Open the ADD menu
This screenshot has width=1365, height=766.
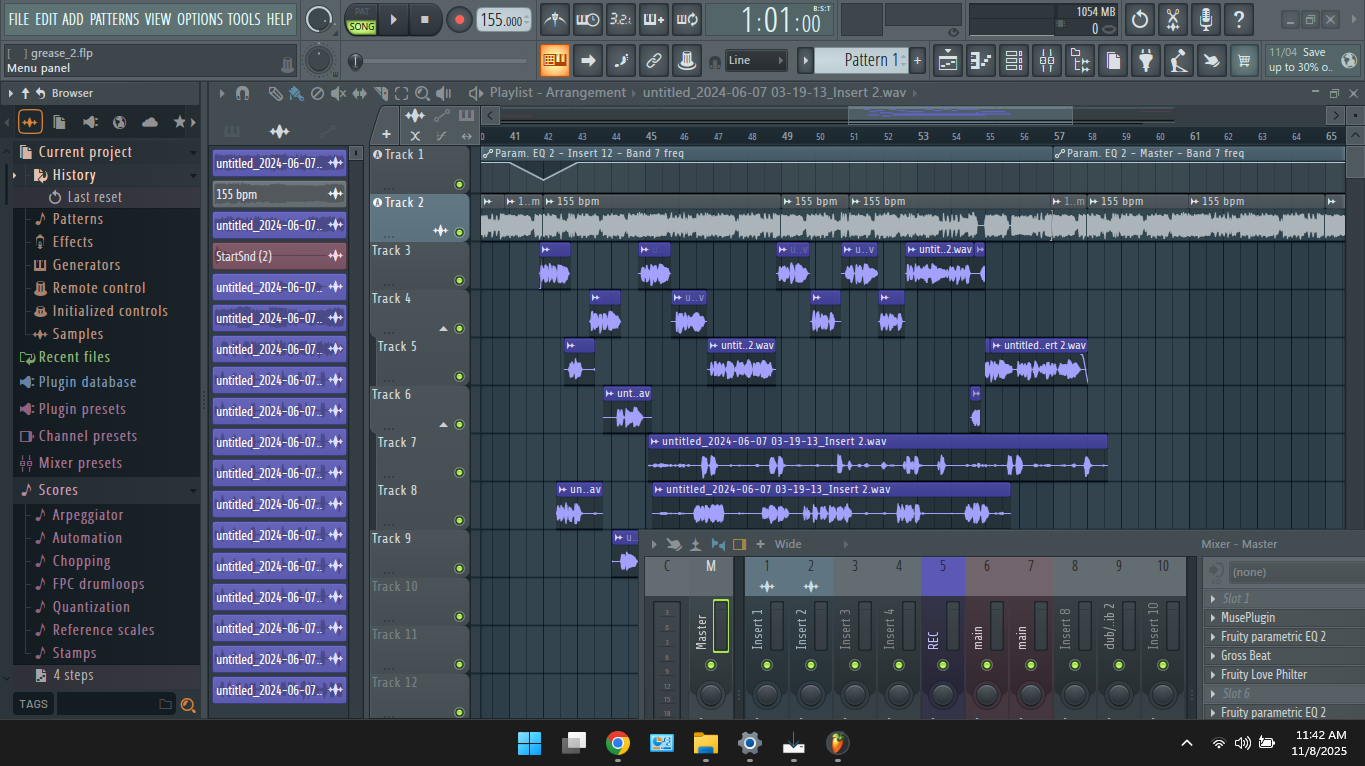coord(73,19)
